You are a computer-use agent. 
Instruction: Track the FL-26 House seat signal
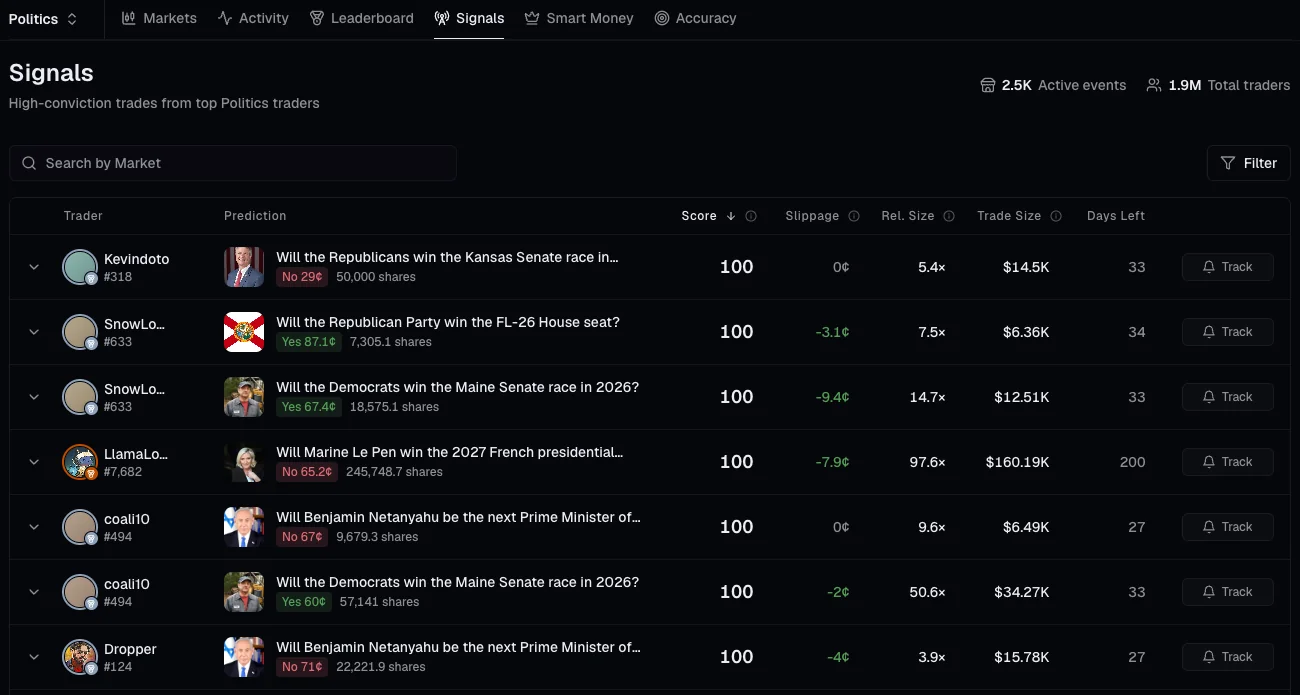1228,332
